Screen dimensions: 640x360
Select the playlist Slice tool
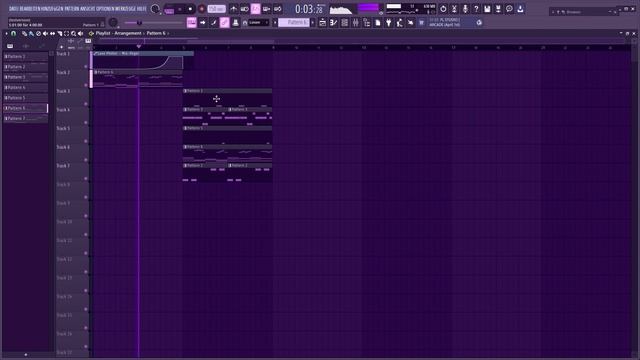coord(60,33)
